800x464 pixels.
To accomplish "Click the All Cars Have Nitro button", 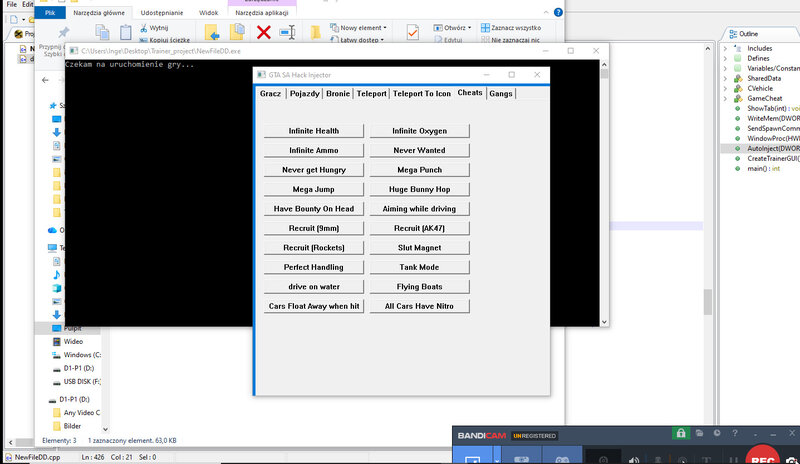I will tap(419, 306).
